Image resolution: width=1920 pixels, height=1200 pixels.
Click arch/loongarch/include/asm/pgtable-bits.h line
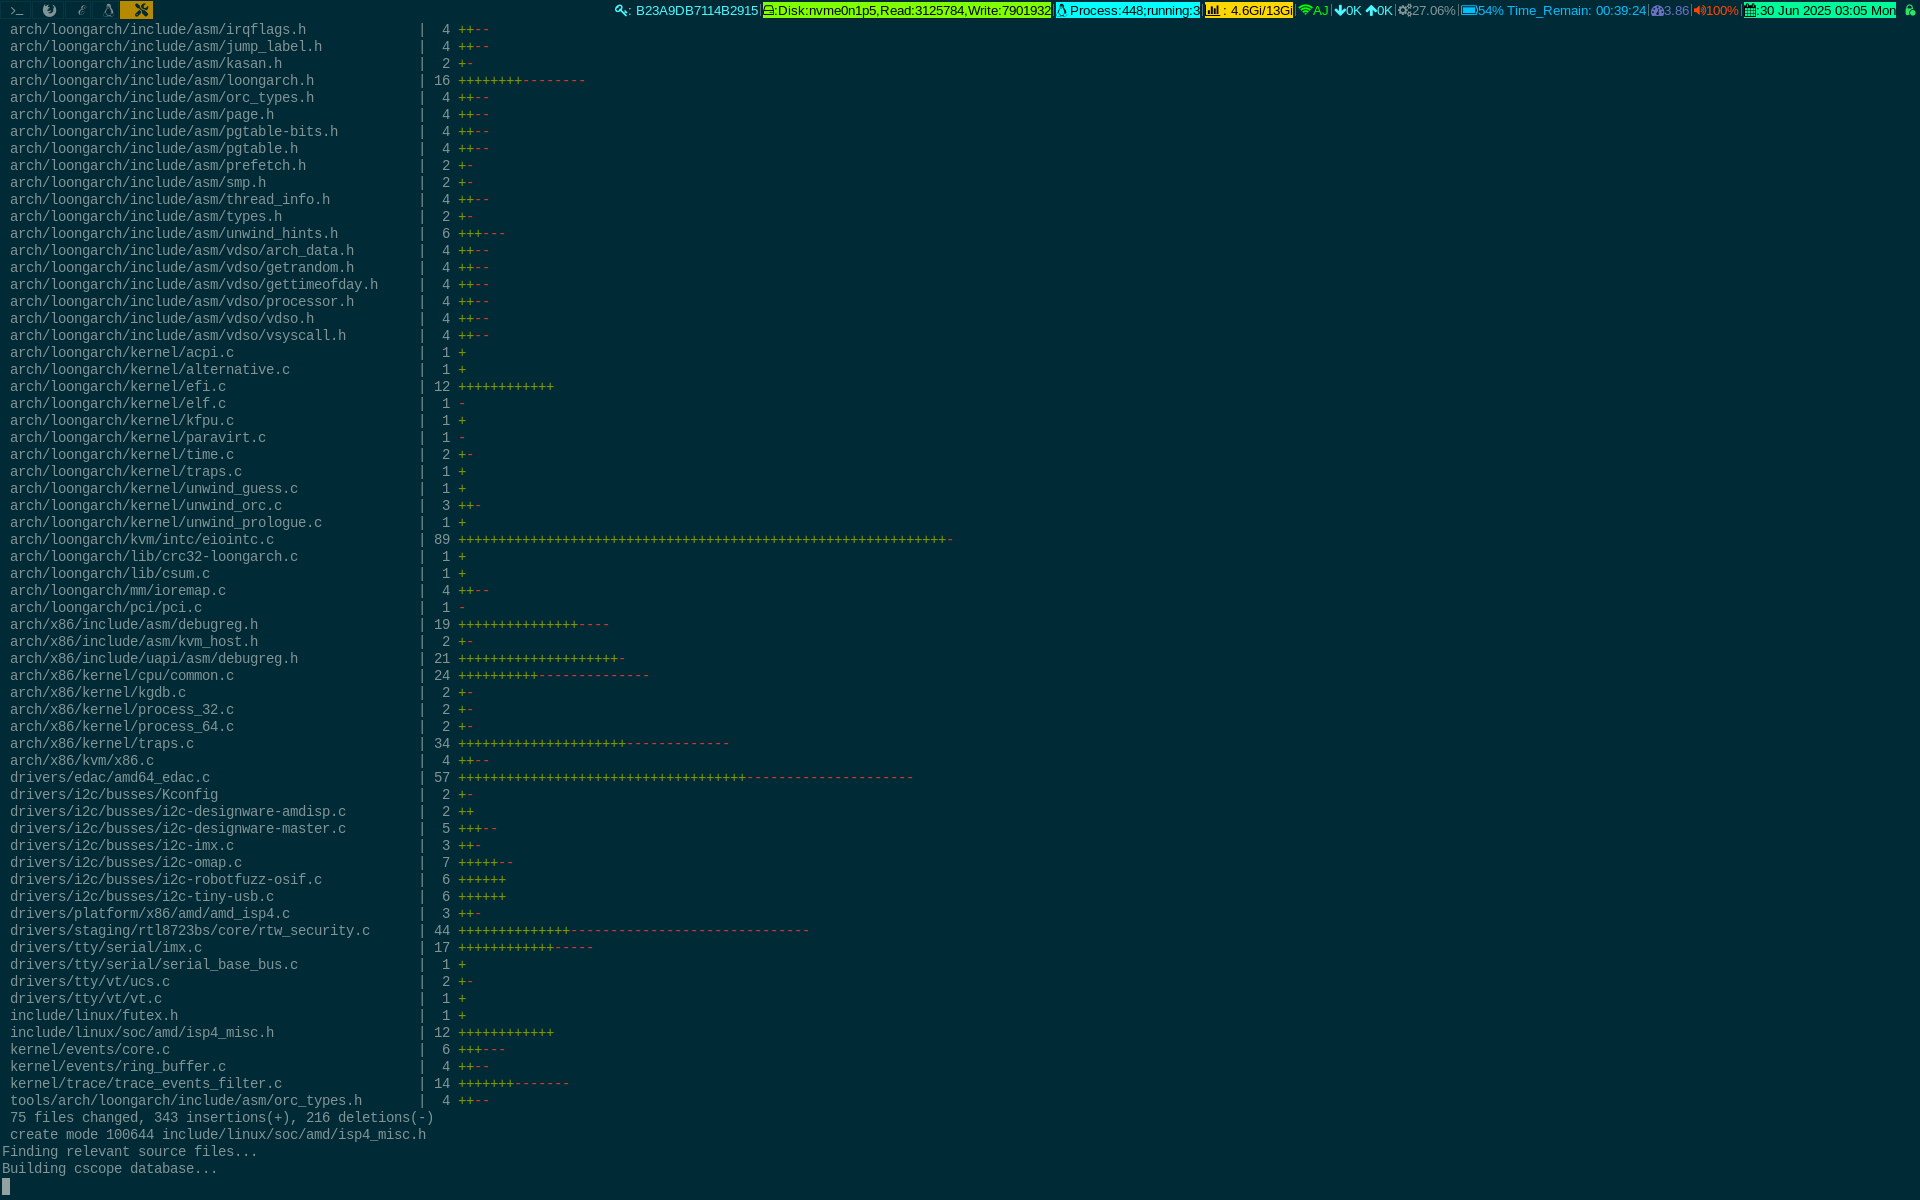(250, 132)
